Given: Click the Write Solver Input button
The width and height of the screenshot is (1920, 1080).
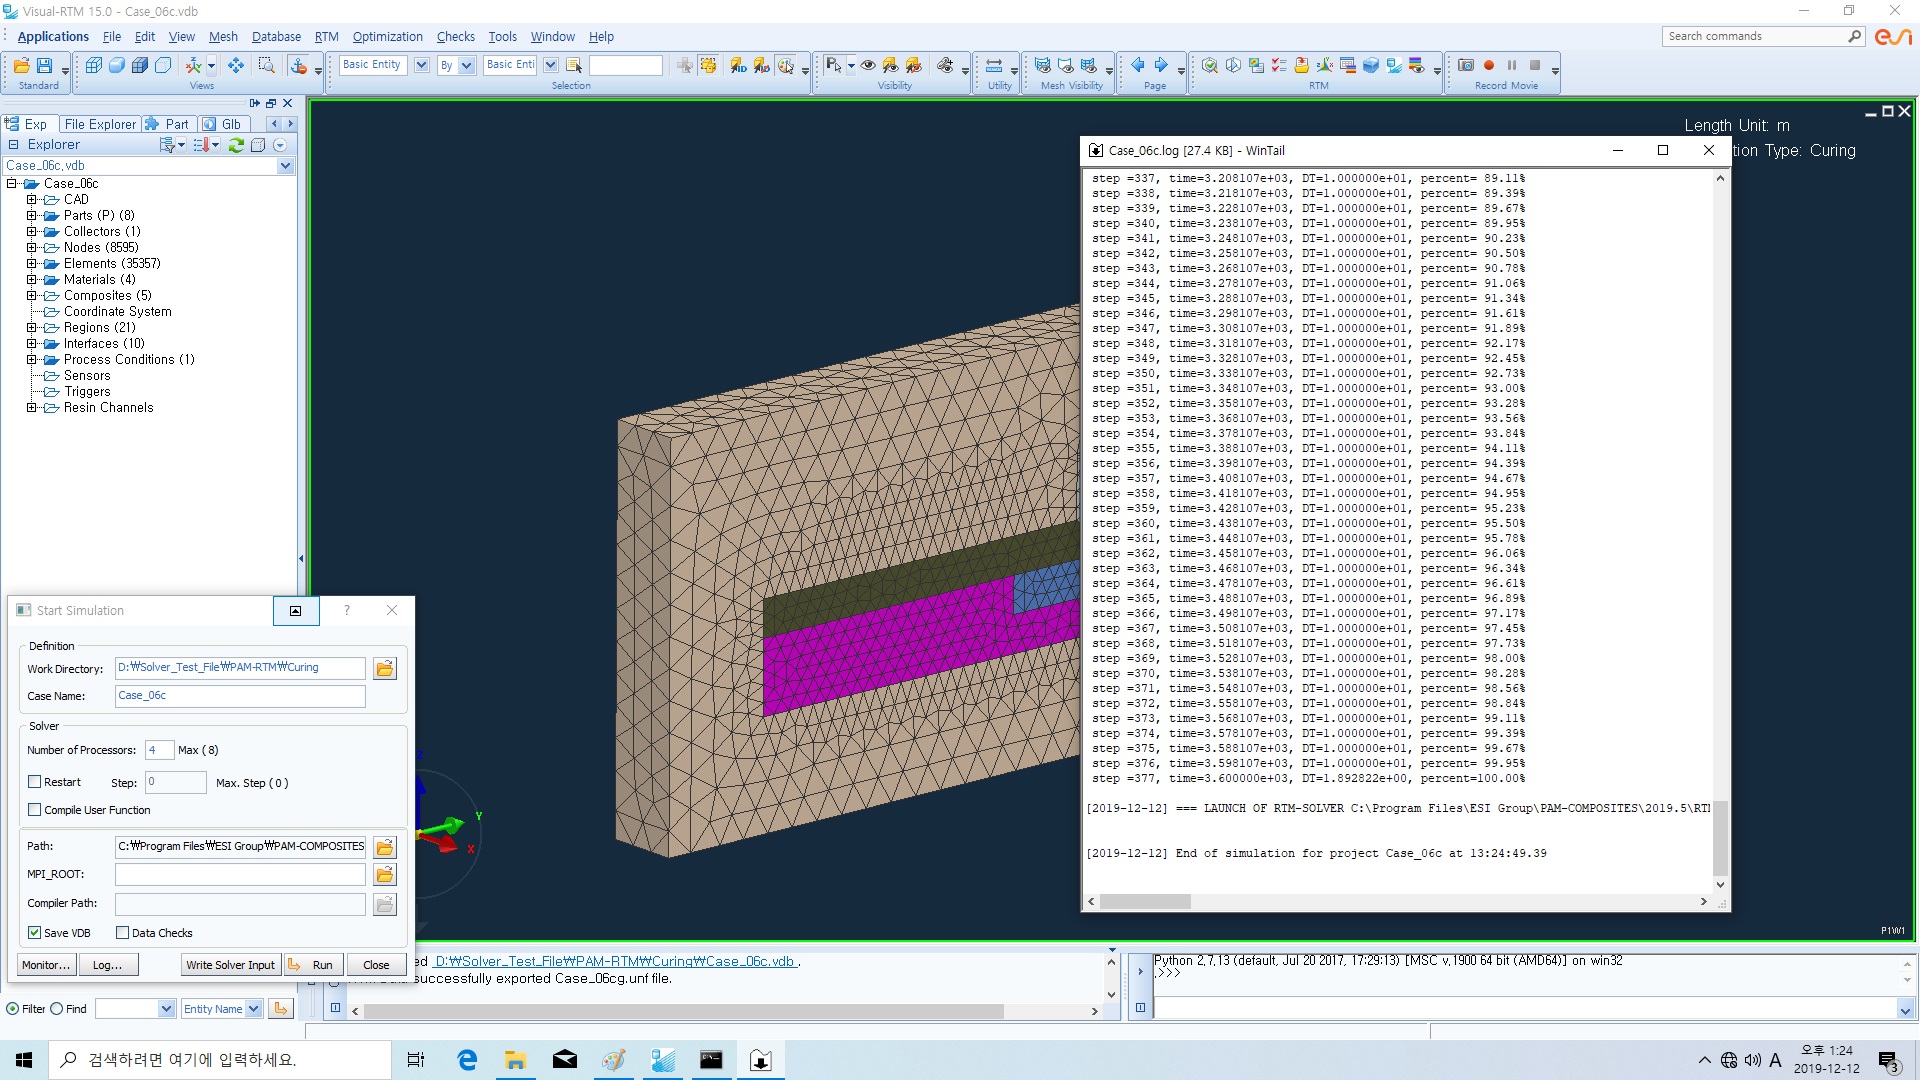Looking at the screenshot, I should pyautogui.click(x=231, y=964).
